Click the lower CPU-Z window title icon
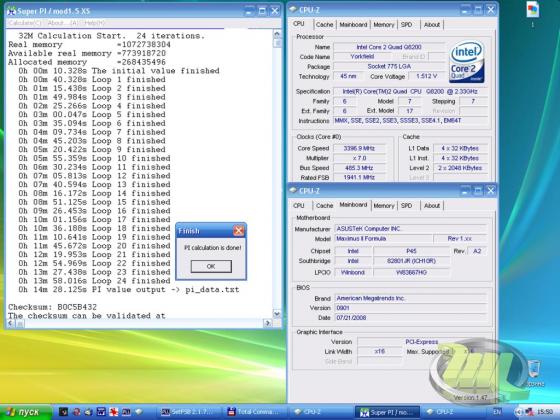This screenshot has width=560, height=420. (x=293, y=190)
